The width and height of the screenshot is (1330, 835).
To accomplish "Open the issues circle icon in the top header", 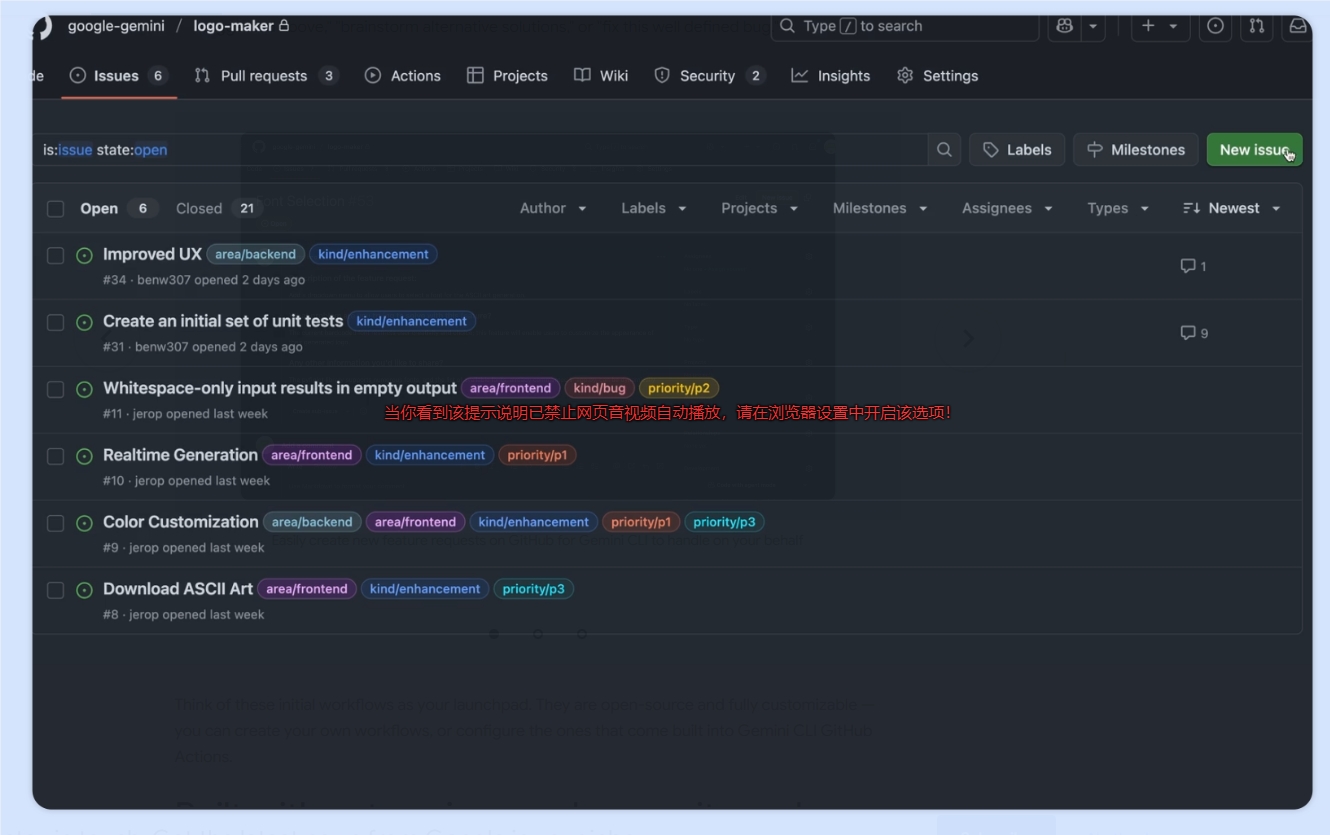I will pos(1215,27).
